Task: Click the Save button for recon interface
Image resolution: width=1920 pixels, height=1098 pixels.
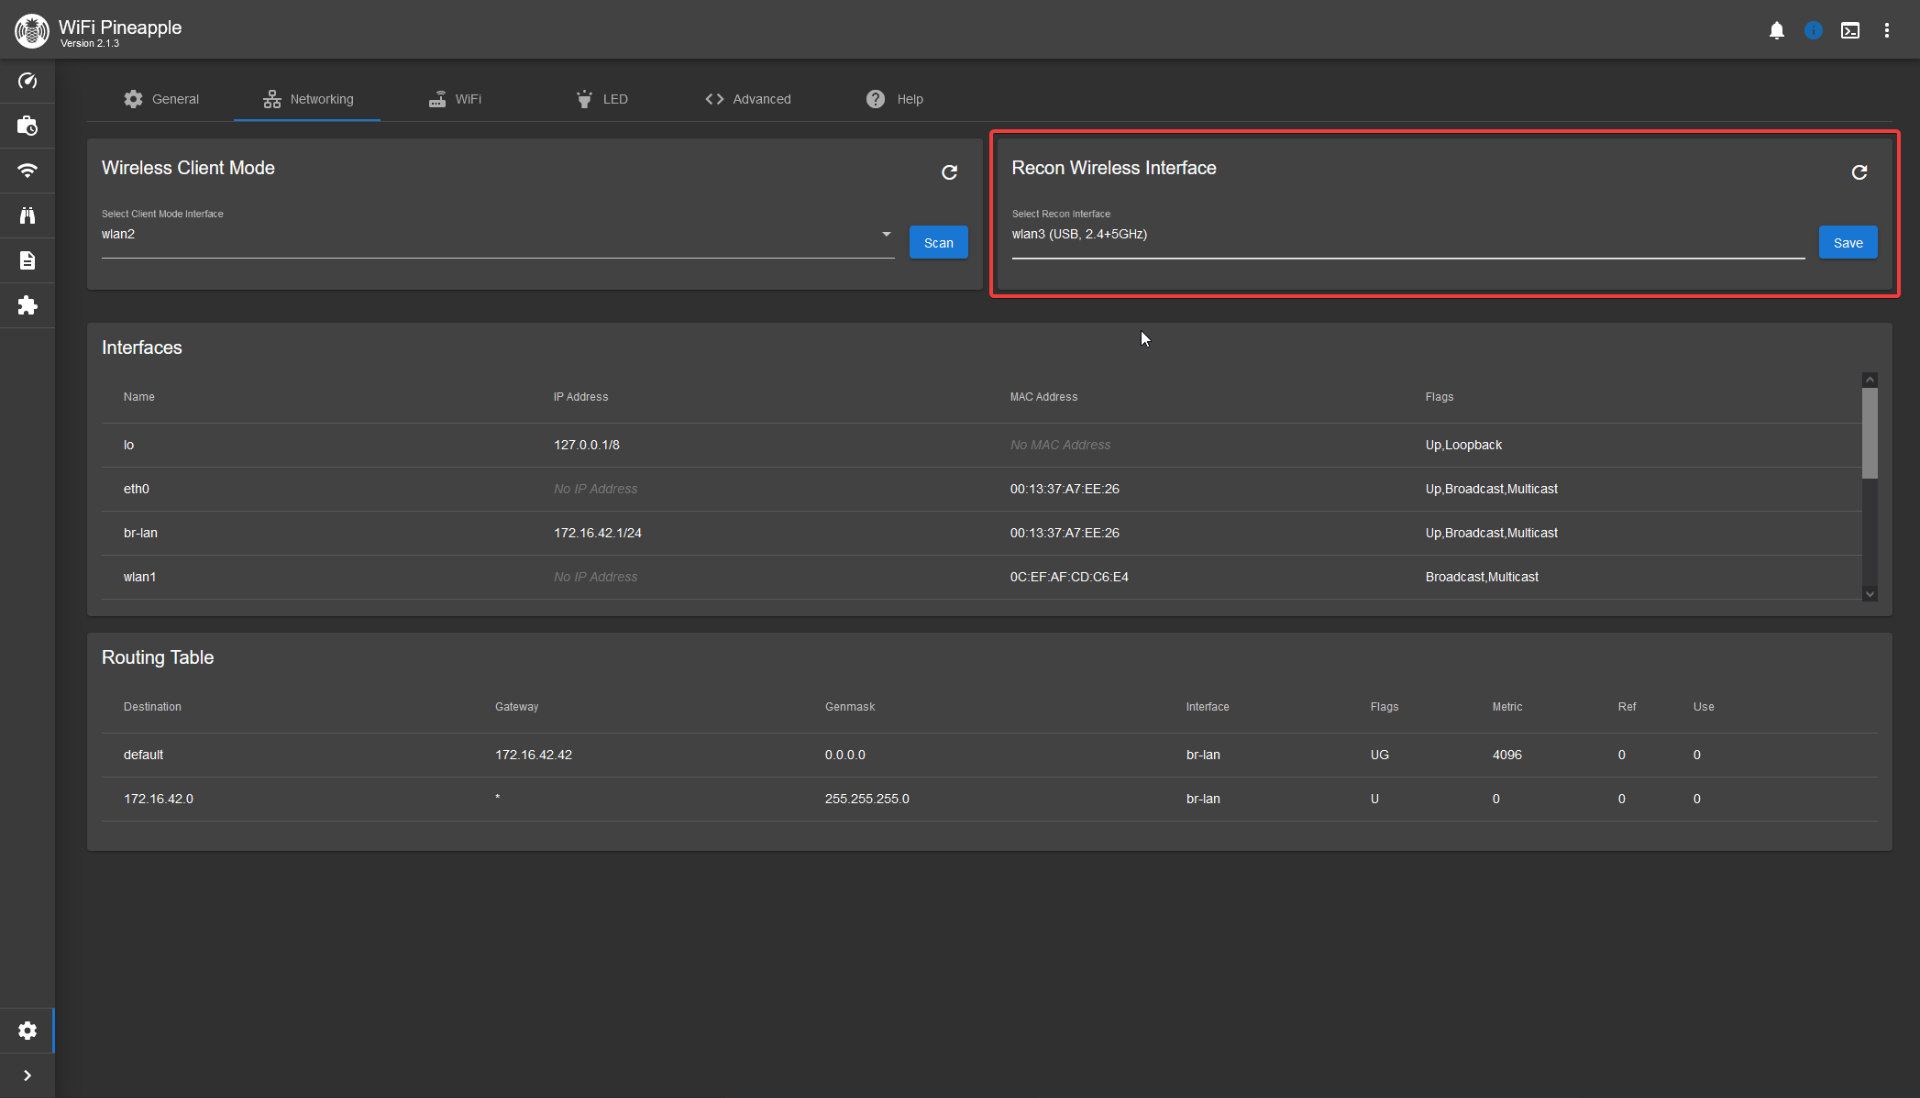Action: point(1847,243)
